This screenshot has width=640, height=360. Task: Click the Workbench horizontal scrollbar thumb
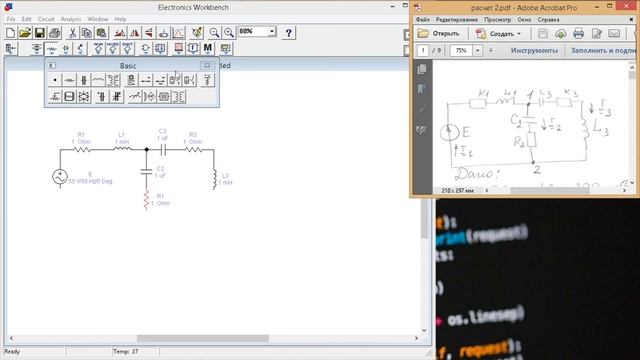pyautogui.click(x=202, y=338)
